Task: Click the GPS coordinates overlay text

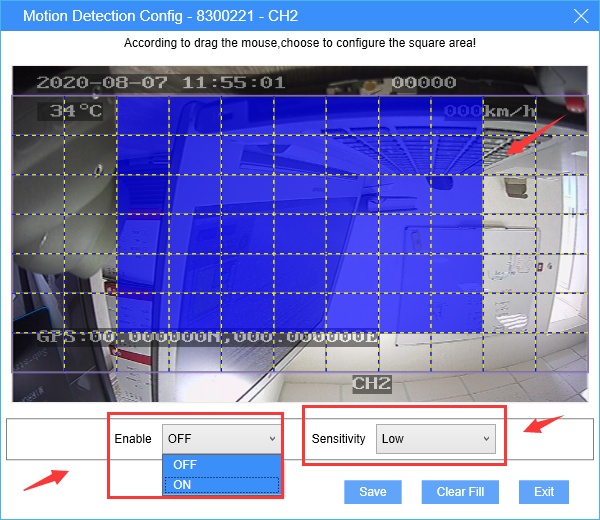Action: (207, 337)
